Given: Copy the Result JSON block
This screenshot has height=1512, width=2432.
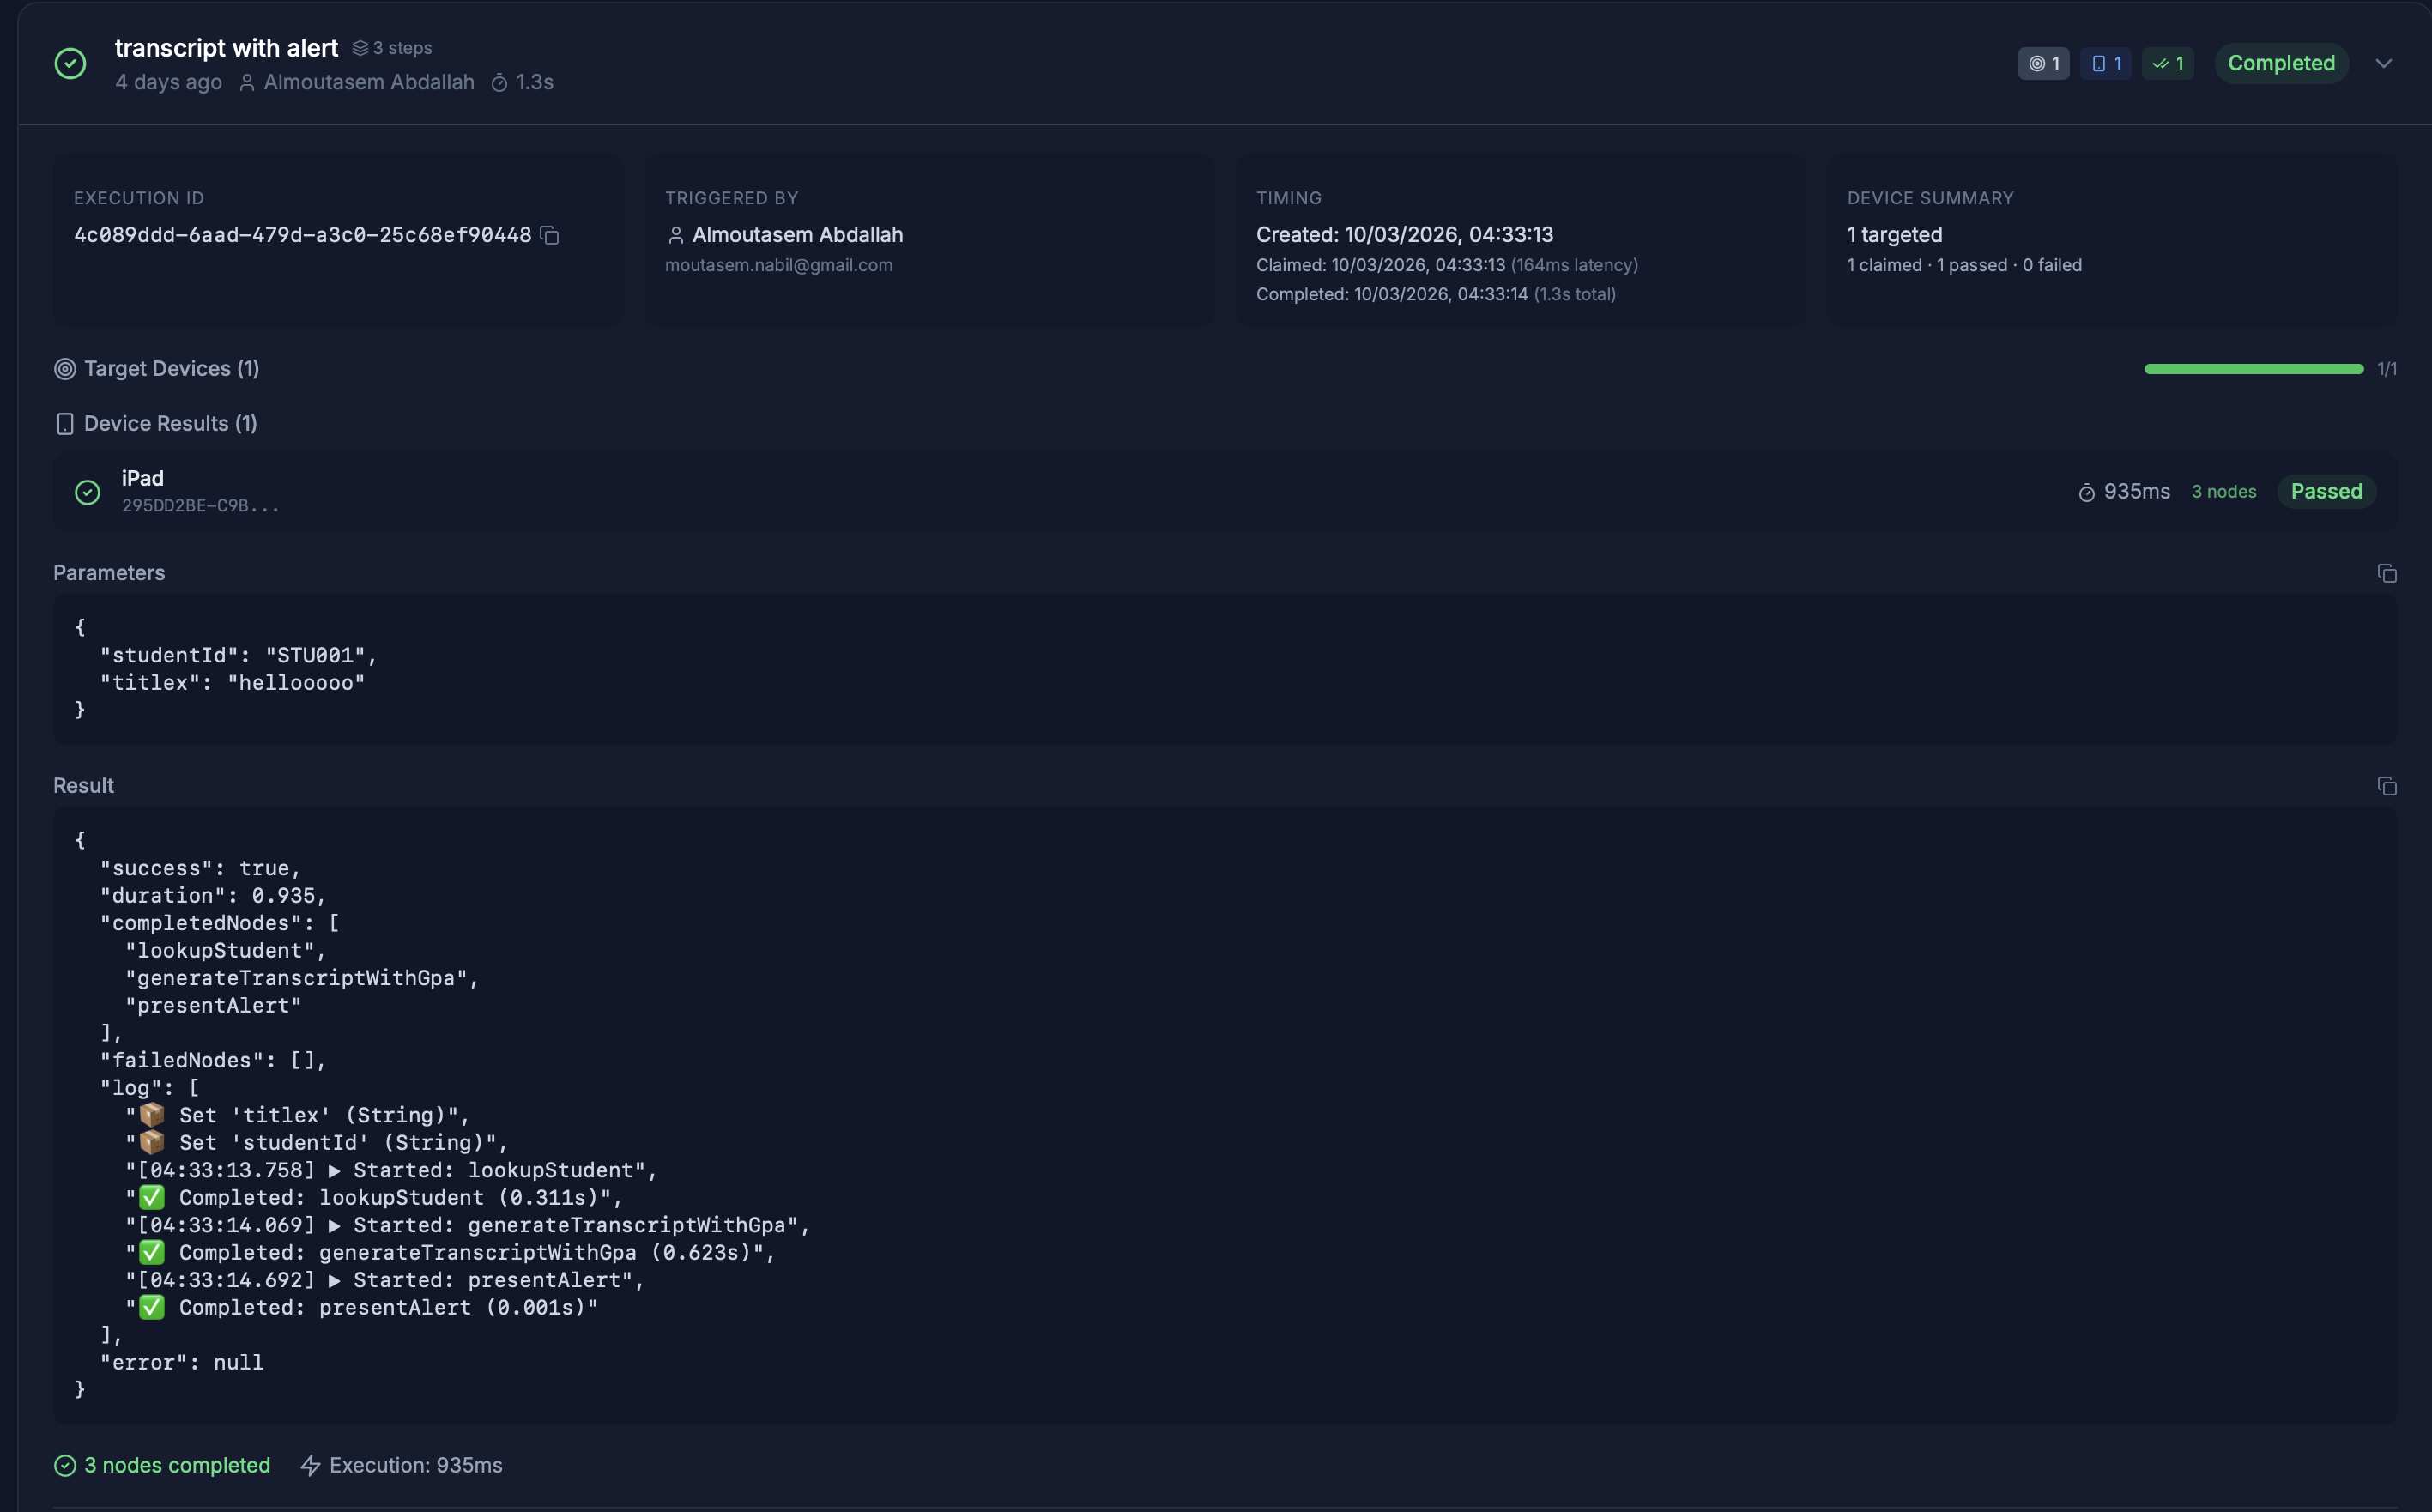Looking at the screenshot, I should click(2386, 786).
